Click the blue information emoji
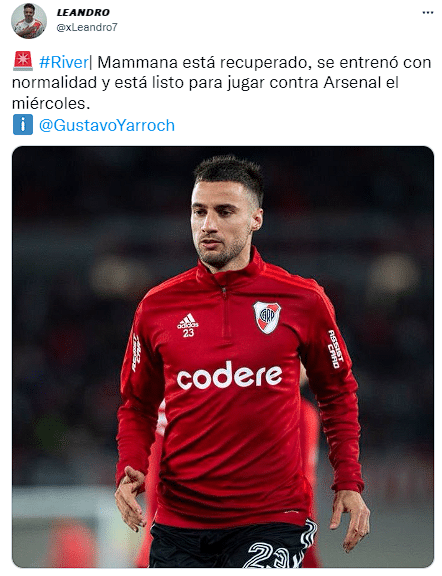This screenshot has height=576, width=442. click(x=23, y=125)
